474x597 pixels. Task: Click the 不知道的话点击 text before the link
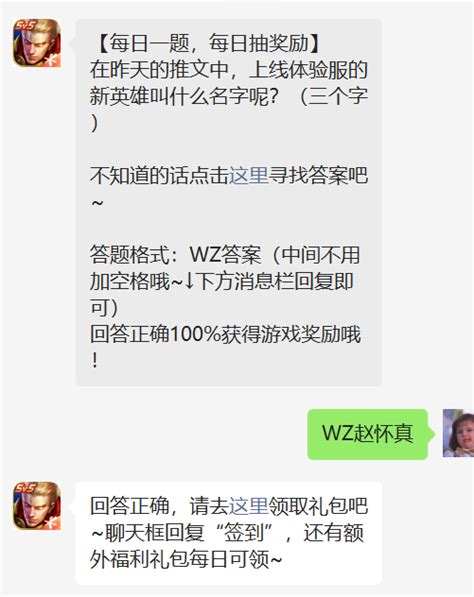coord(159,176)
